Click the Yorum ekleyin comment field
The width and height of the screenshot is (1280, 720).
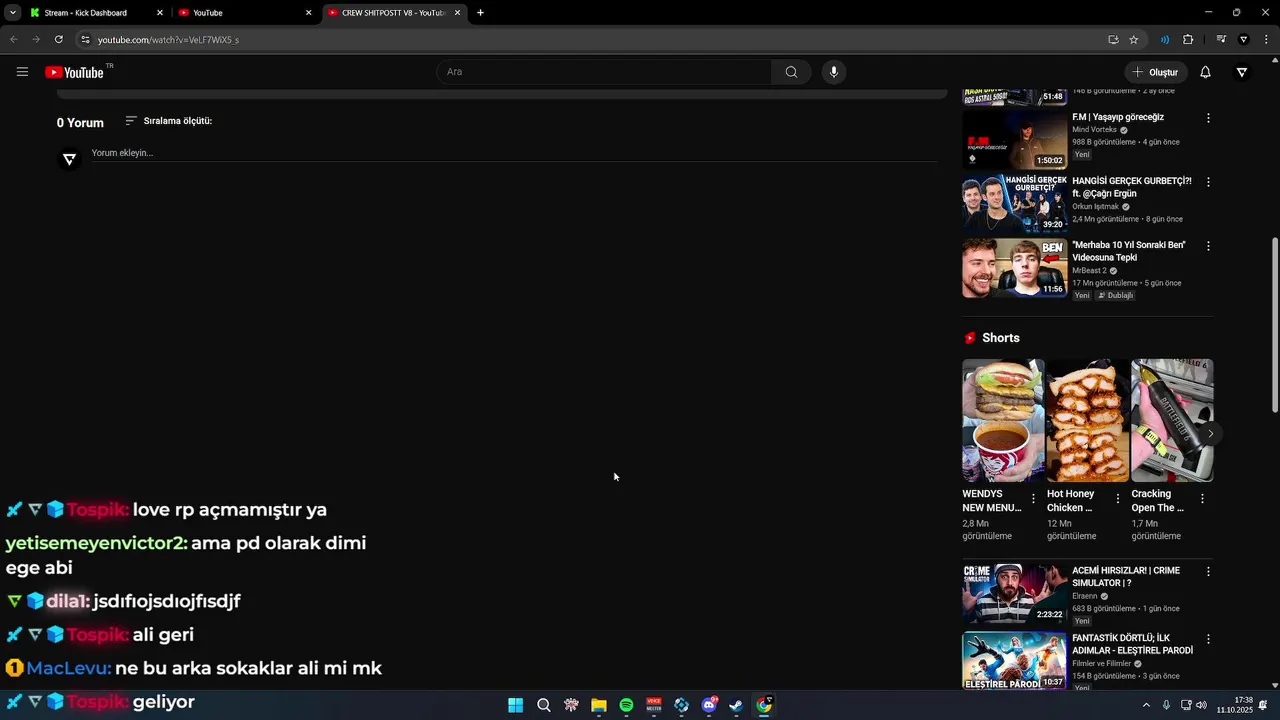tap(514, 153)
